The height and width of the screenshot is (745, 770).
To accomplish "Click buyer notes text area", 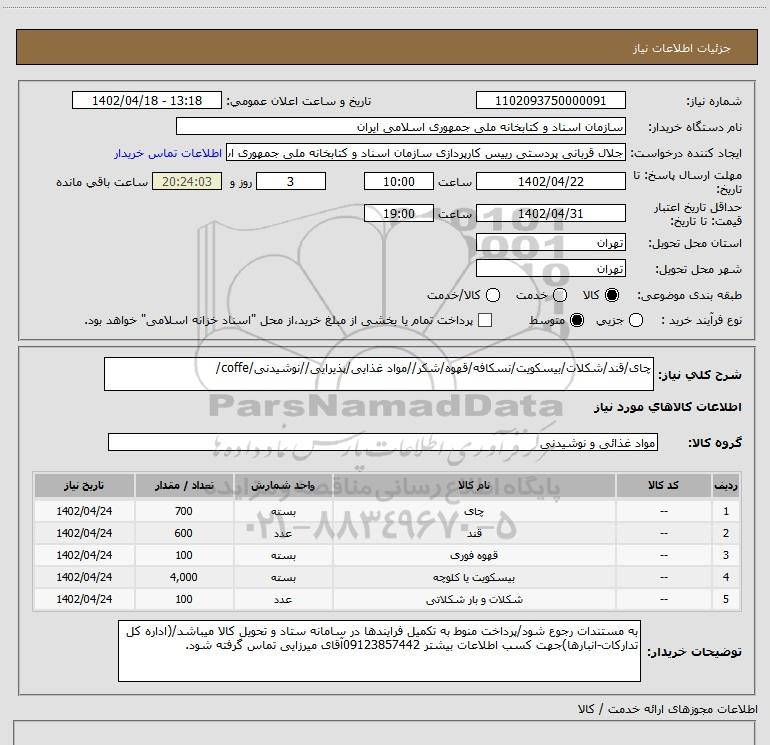I will (379, 651).
